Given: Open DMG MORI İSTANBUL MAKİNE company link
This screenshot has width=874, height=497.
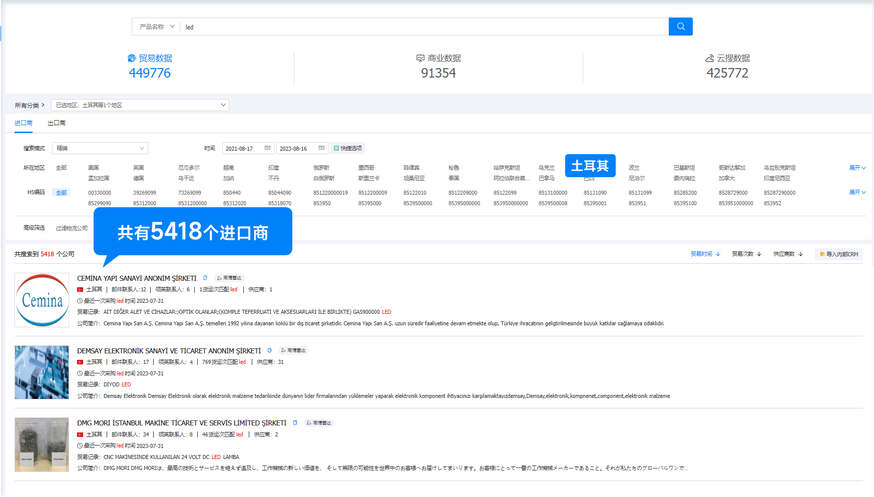Looking at the screenshot, I should pos(182,423).
